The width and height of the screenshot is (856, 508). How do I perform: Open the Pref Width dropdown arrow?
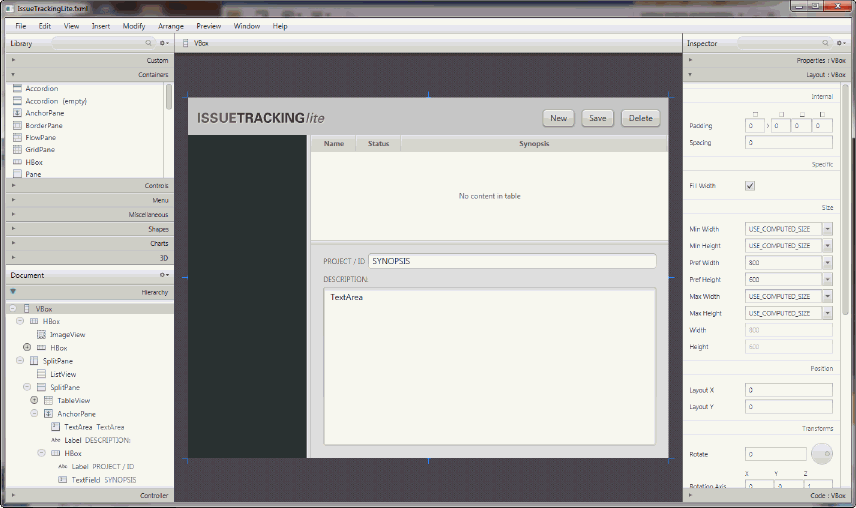click(x=828, y=262)
